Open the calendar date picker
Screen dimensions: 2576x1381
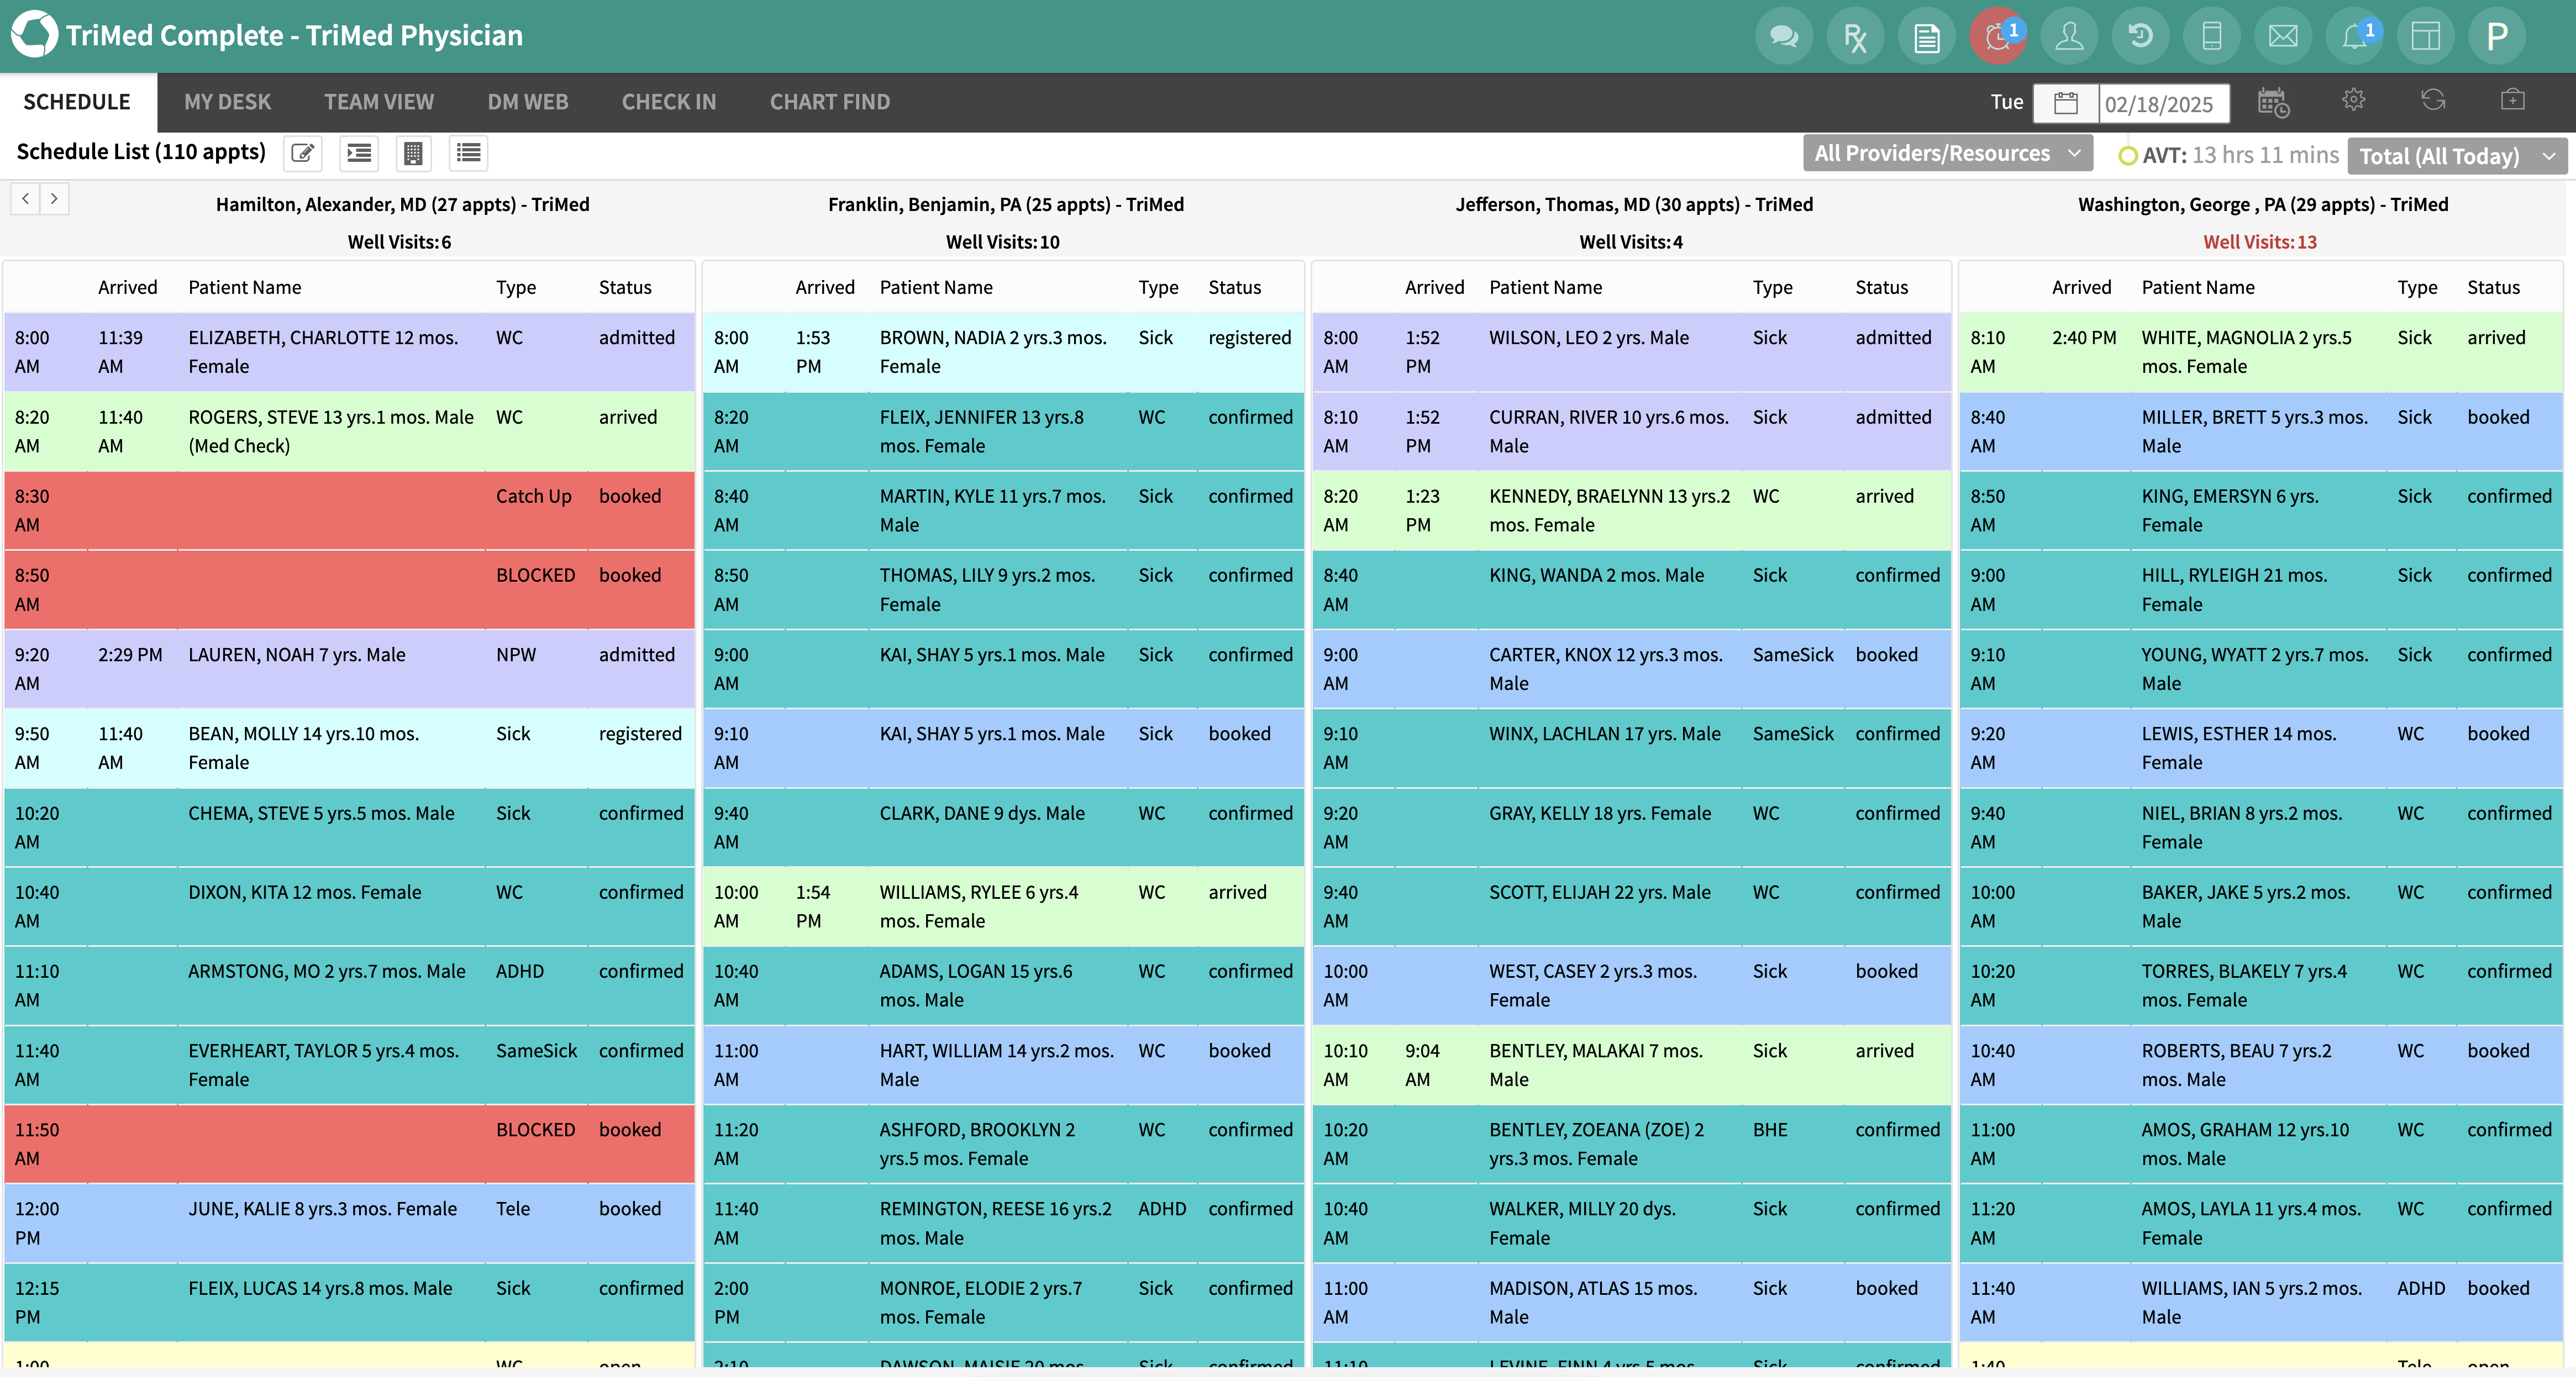pyautogui.click(x=2066, y=102)
